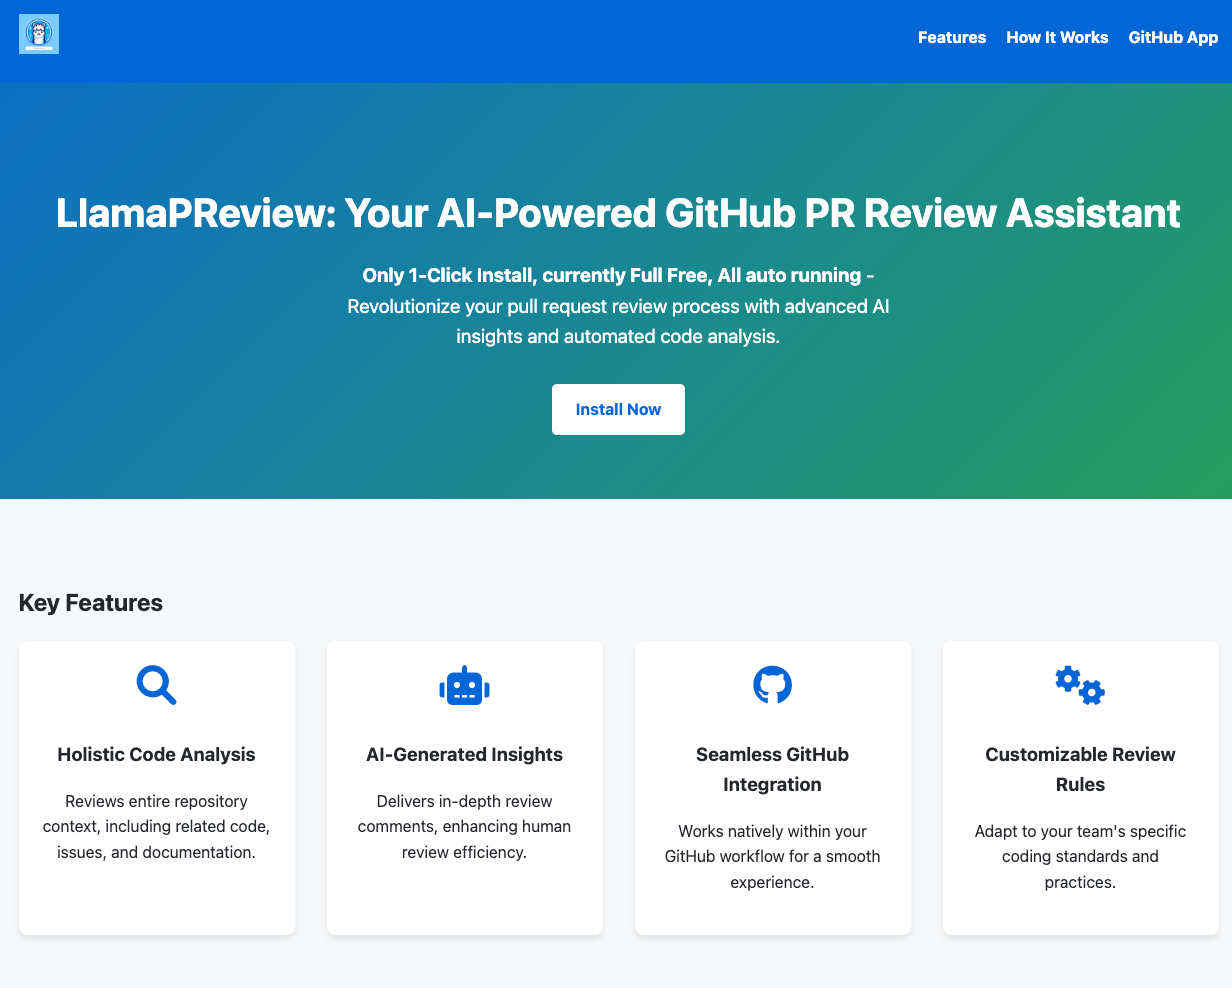Click text 'Adapt to your team's specific coding standards'
The image size is (1232, 988).
(1080, 856)
